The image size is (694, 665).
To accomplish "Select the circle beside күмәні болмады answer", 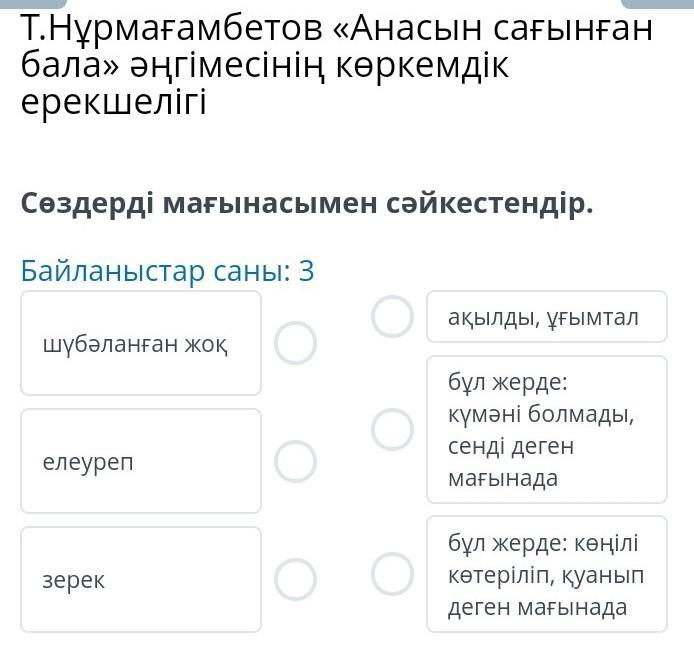I will pyautogui.click(x=393, y=429).
